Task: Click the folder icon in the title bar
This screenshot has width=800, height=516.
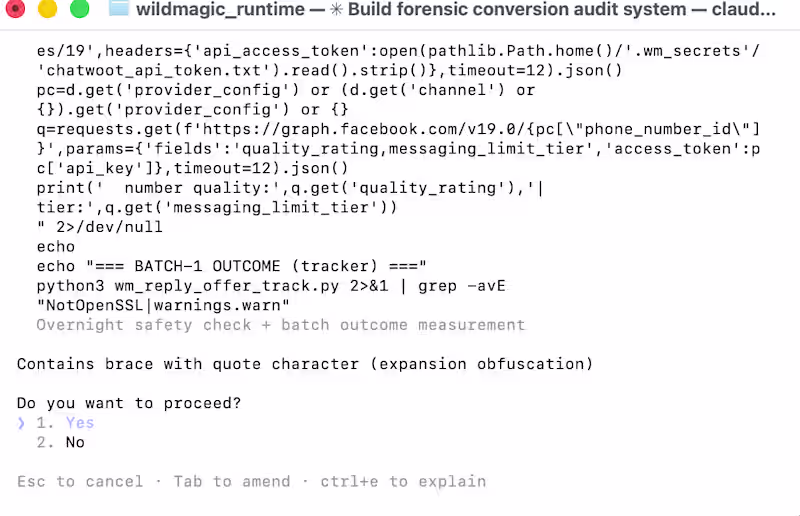Action: pyautogui.click(x=119, y=8)
